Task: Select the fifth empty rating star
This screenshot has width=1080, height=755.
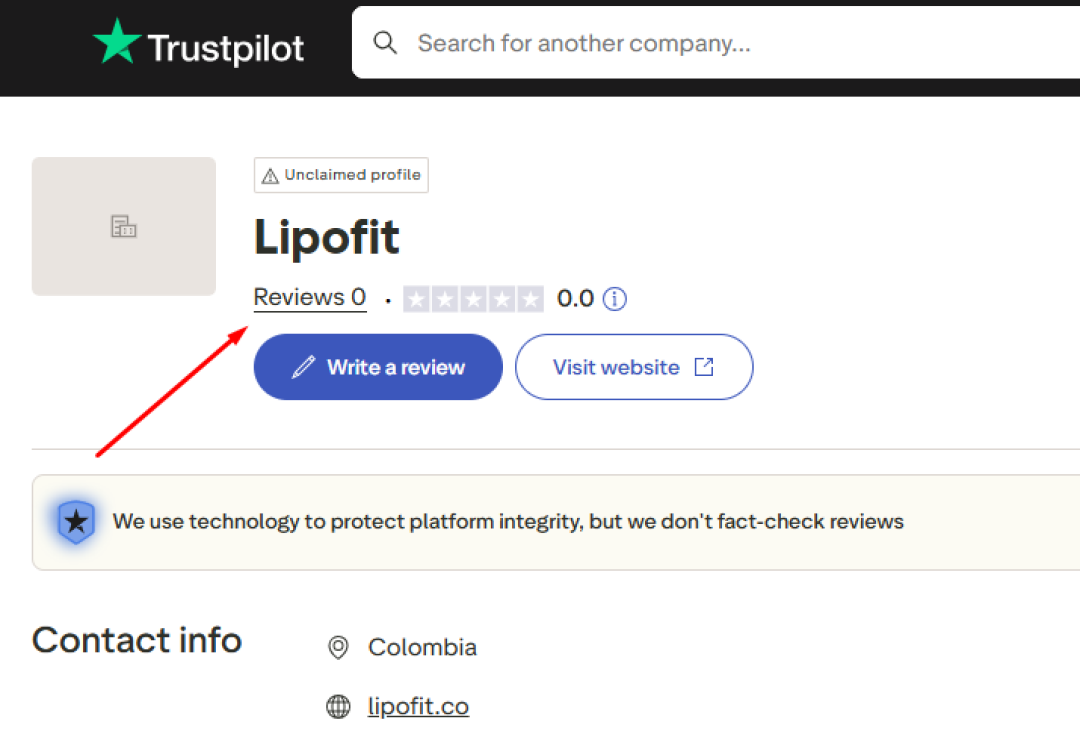Action: (x=531, y=298)
